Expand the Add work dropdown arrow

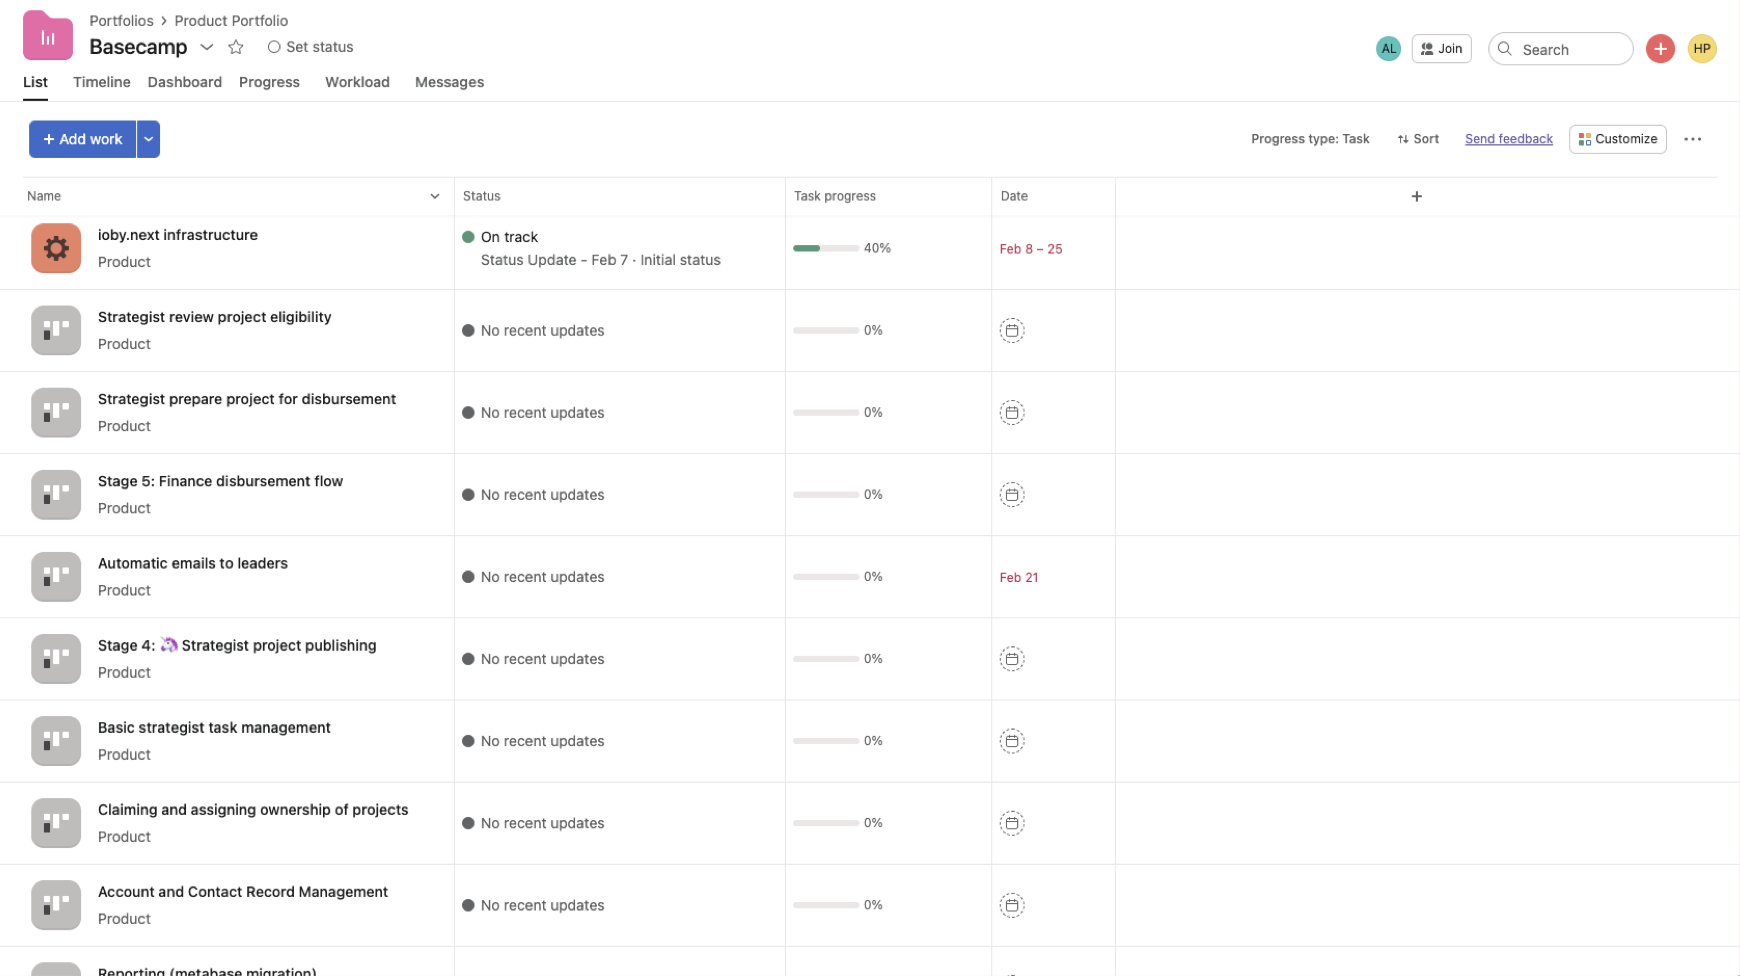click(148, 139)
